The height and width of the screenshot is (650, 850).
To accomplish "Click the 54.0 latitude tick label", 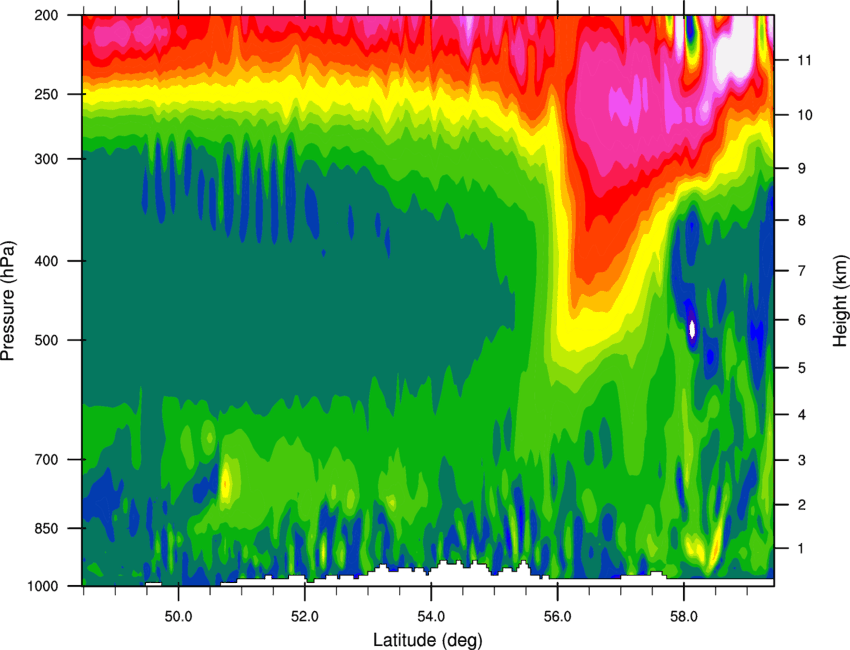I will coord(432,616).
